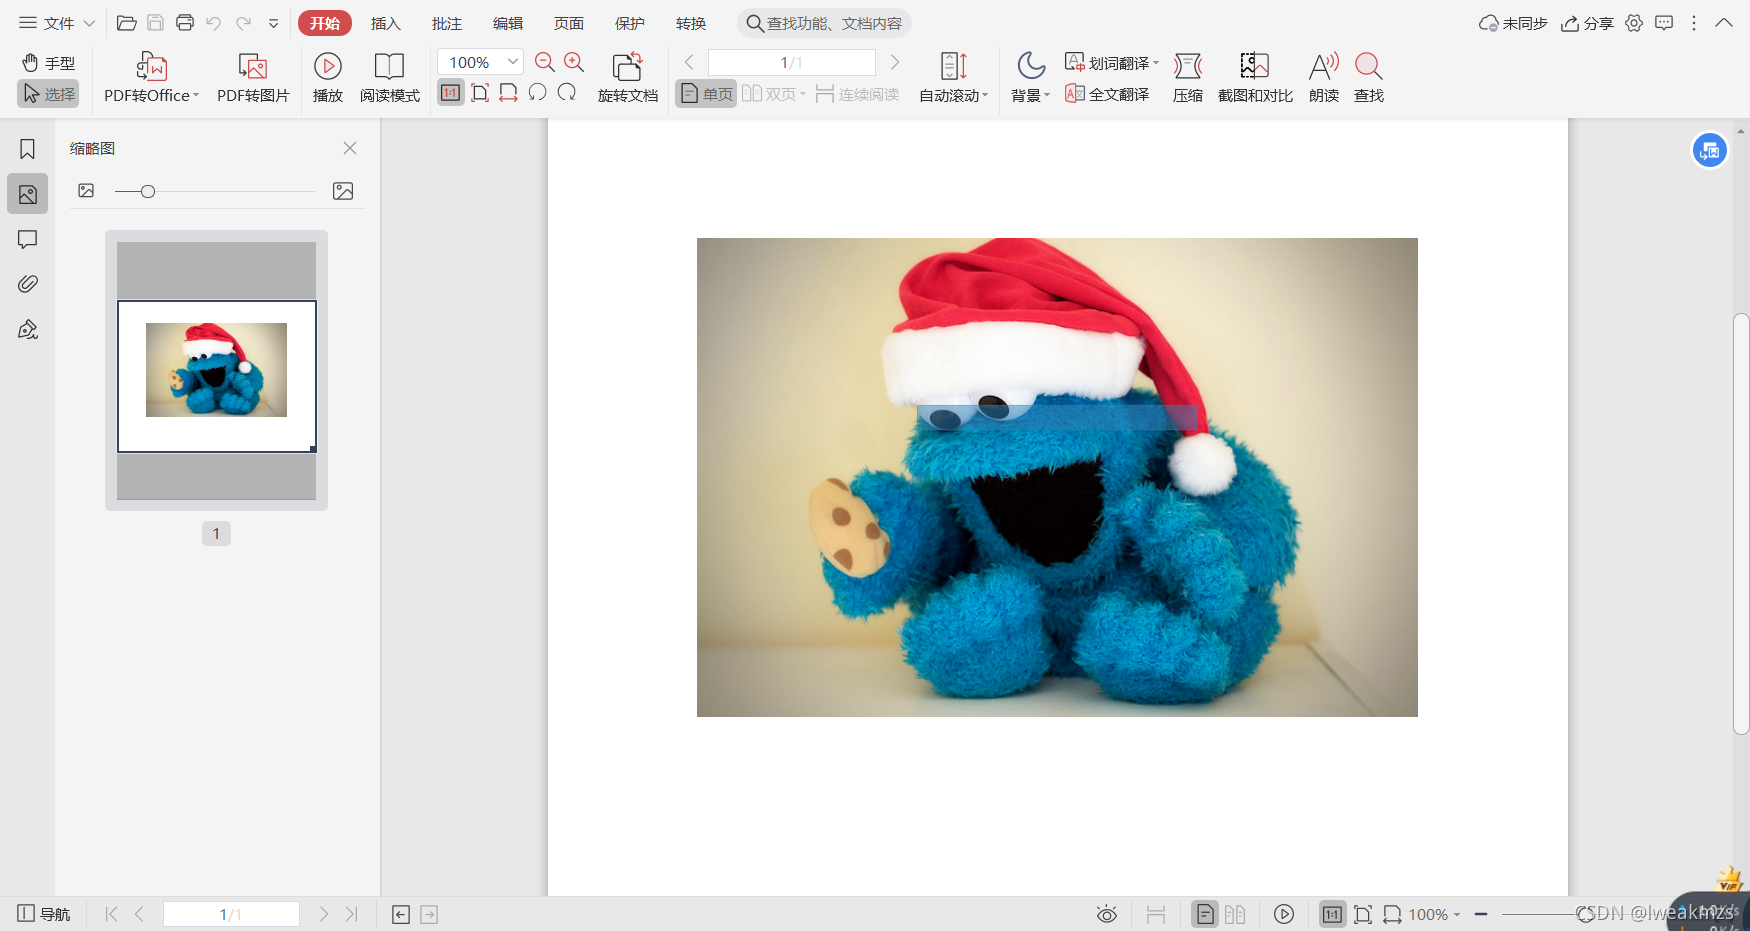Open the 自动滚动 auto scroll dropdown
Image resolution: width=1750 pixels, height=931 pixels.
[953, 78]
